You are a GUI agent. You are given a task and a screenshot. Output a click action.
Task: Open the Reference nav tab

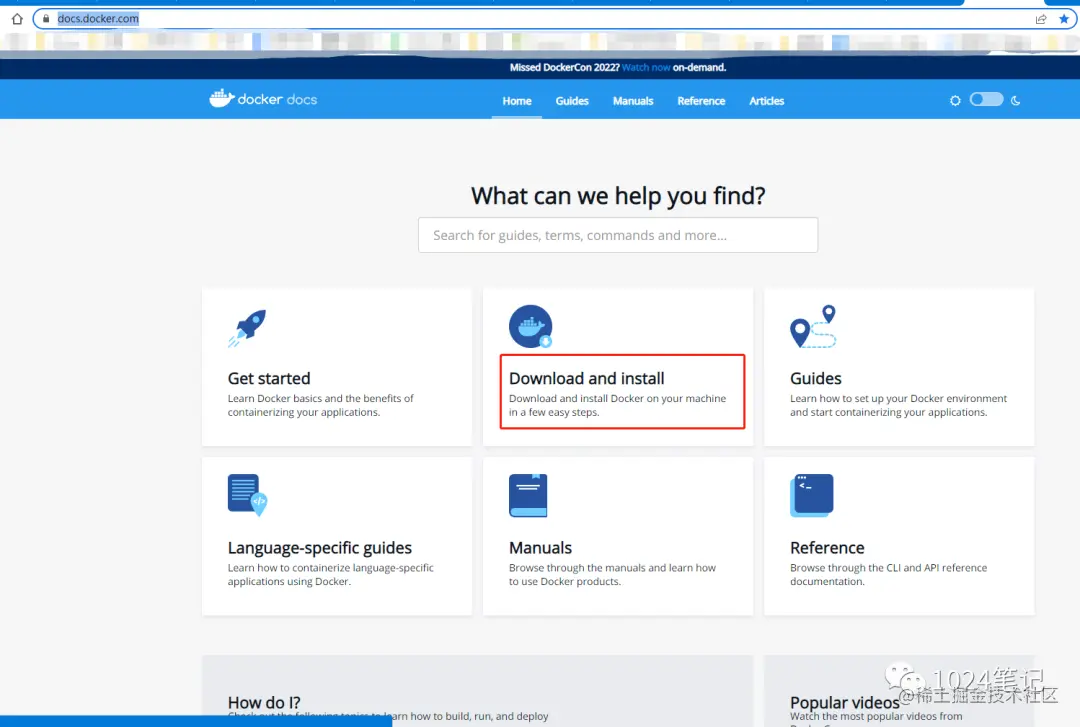[701, 101]
